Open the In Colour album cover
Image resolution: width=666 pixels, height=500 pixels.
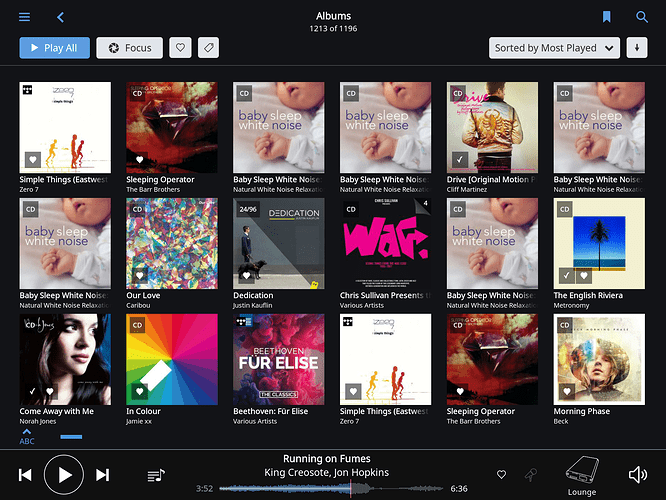coord(172,359)
